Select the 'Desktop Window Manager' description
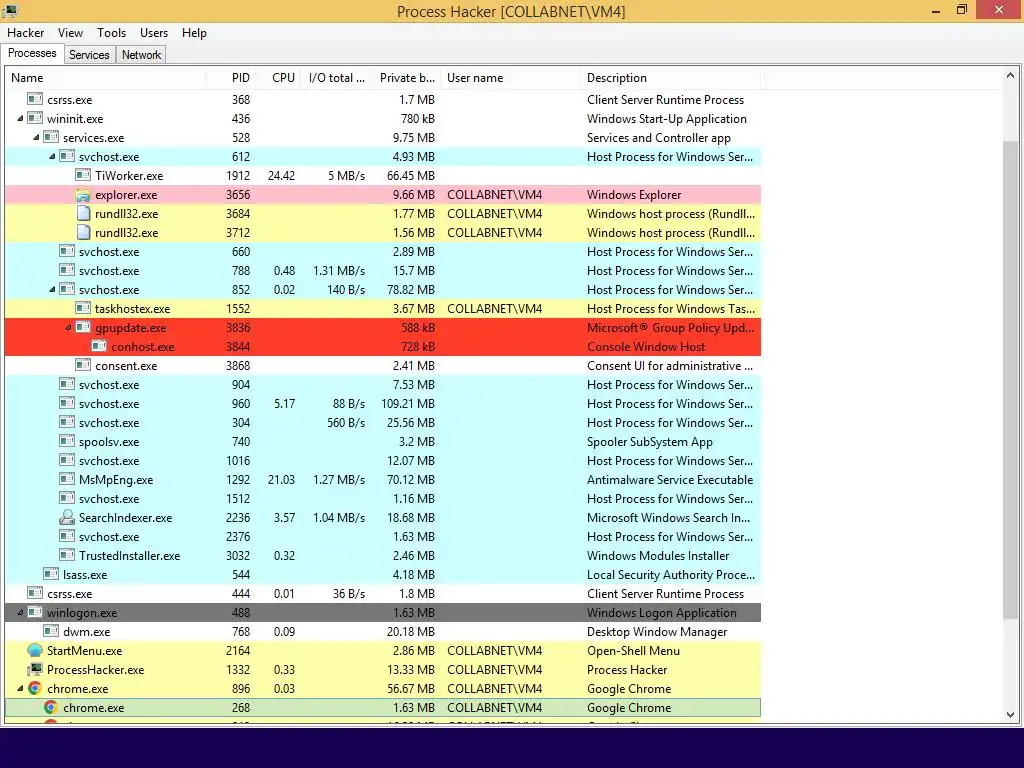This screenshot has height=768, width=1024. [657, 632]
